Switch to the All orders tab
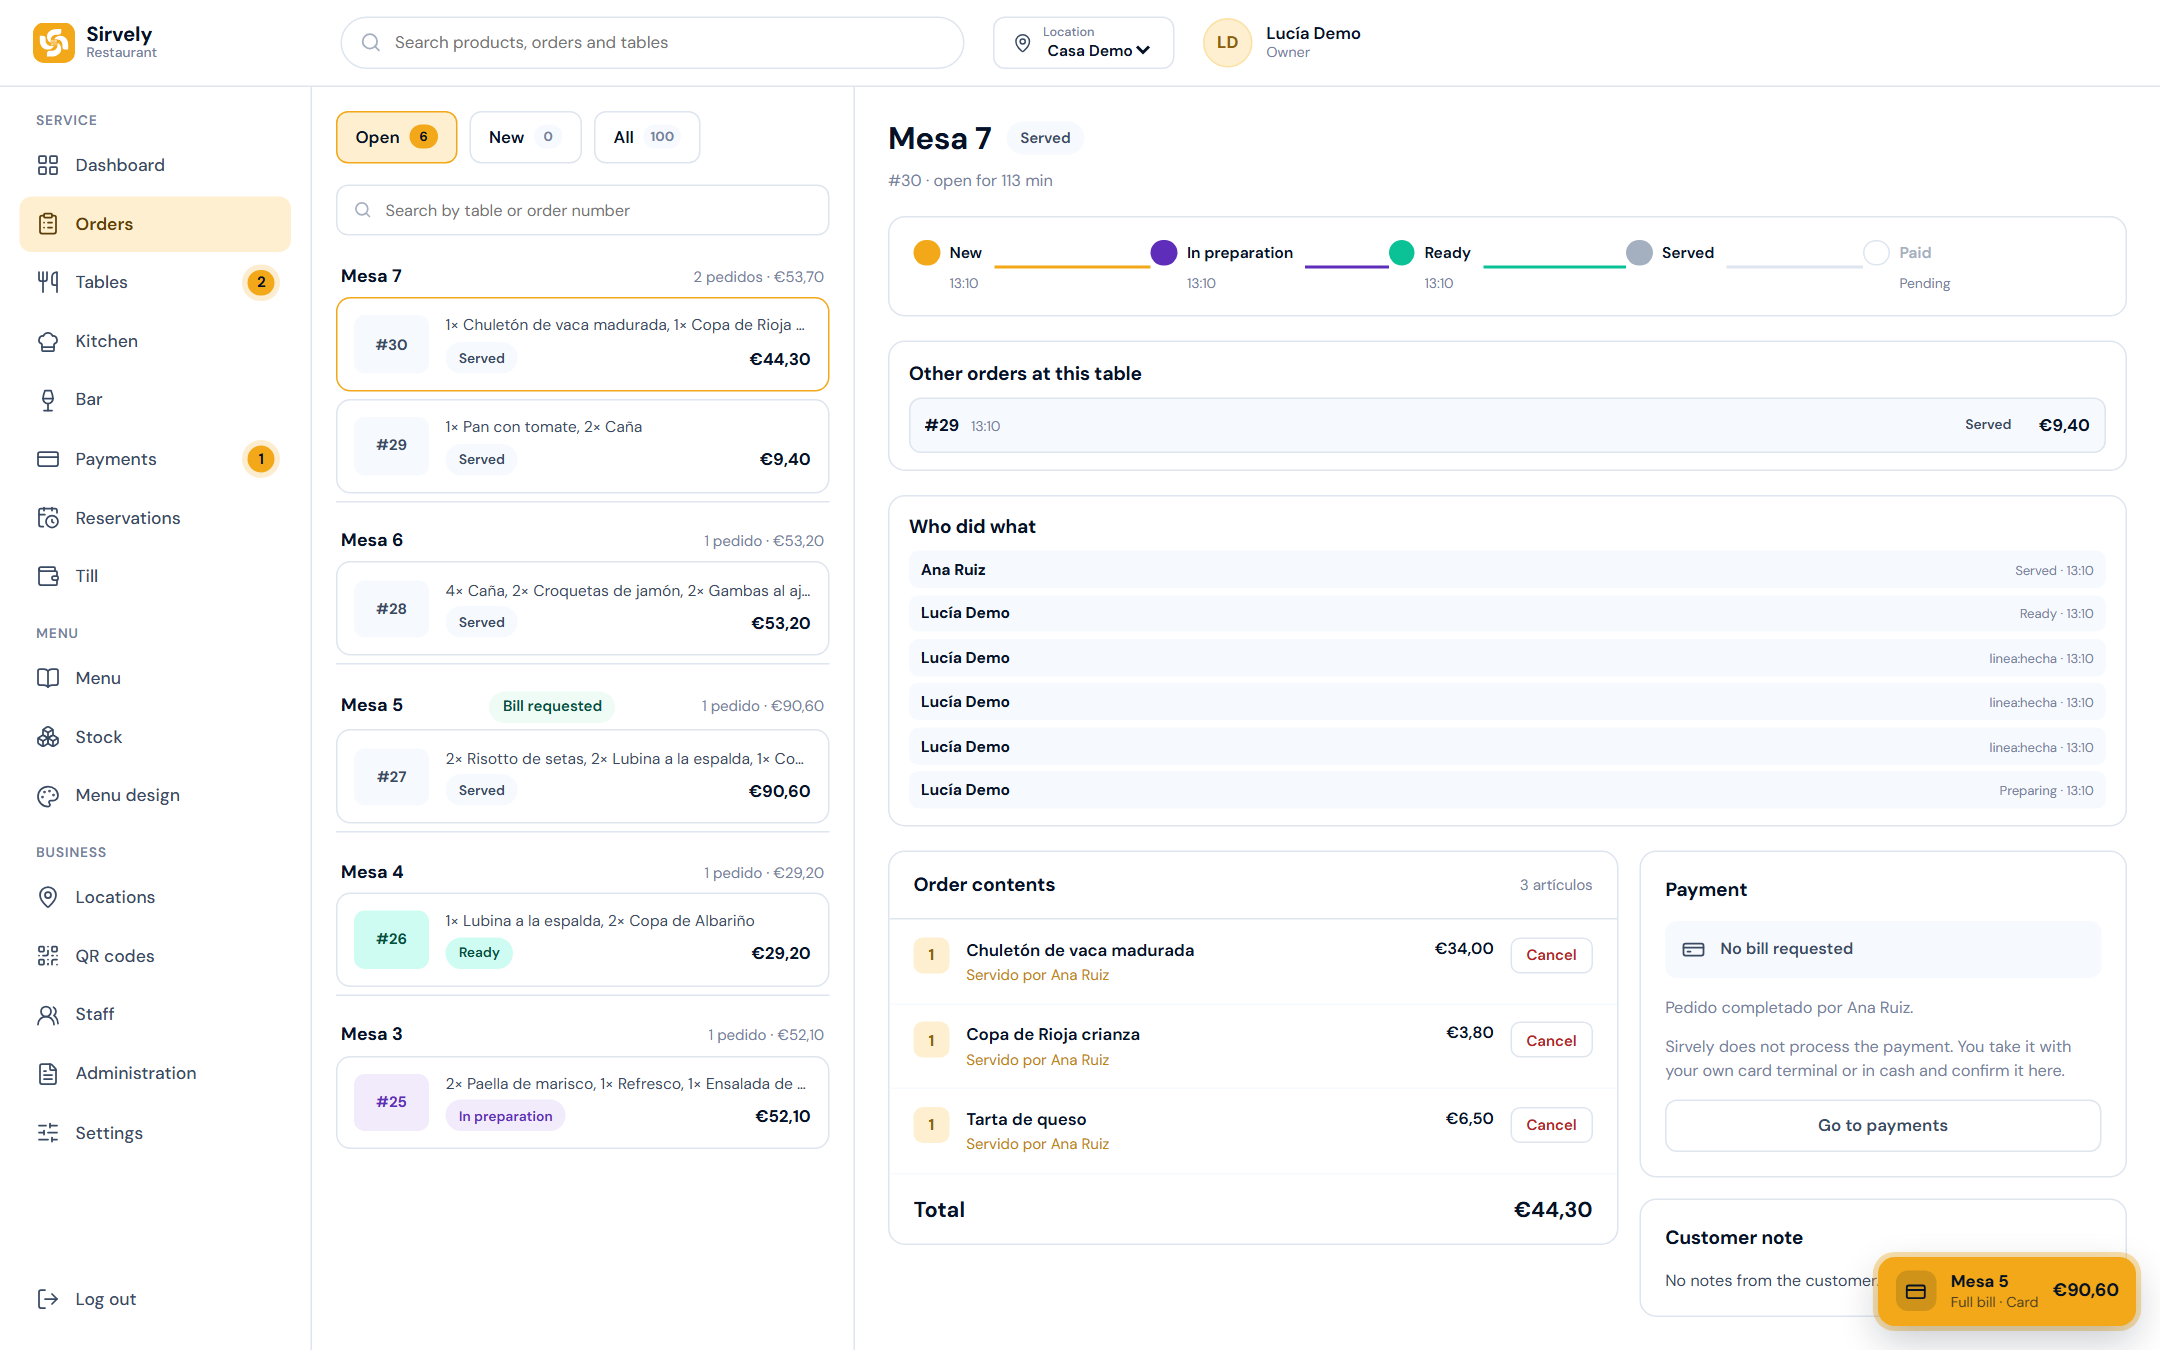2160x1350 pixels. pyautogui.click(x=646, y=137)
